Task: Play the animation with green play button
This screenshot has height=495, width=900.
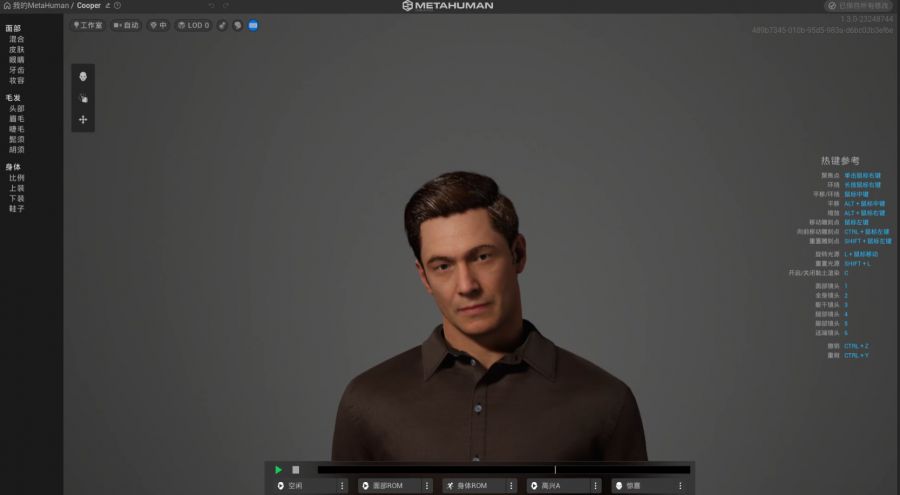Action: tap(278, 470)
